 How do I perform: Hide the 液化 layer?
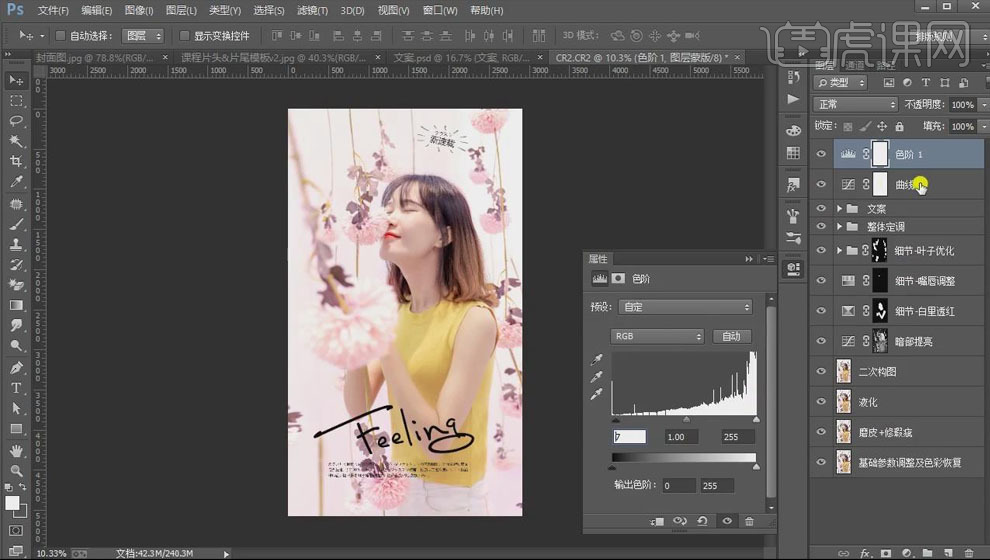[820, 402]
